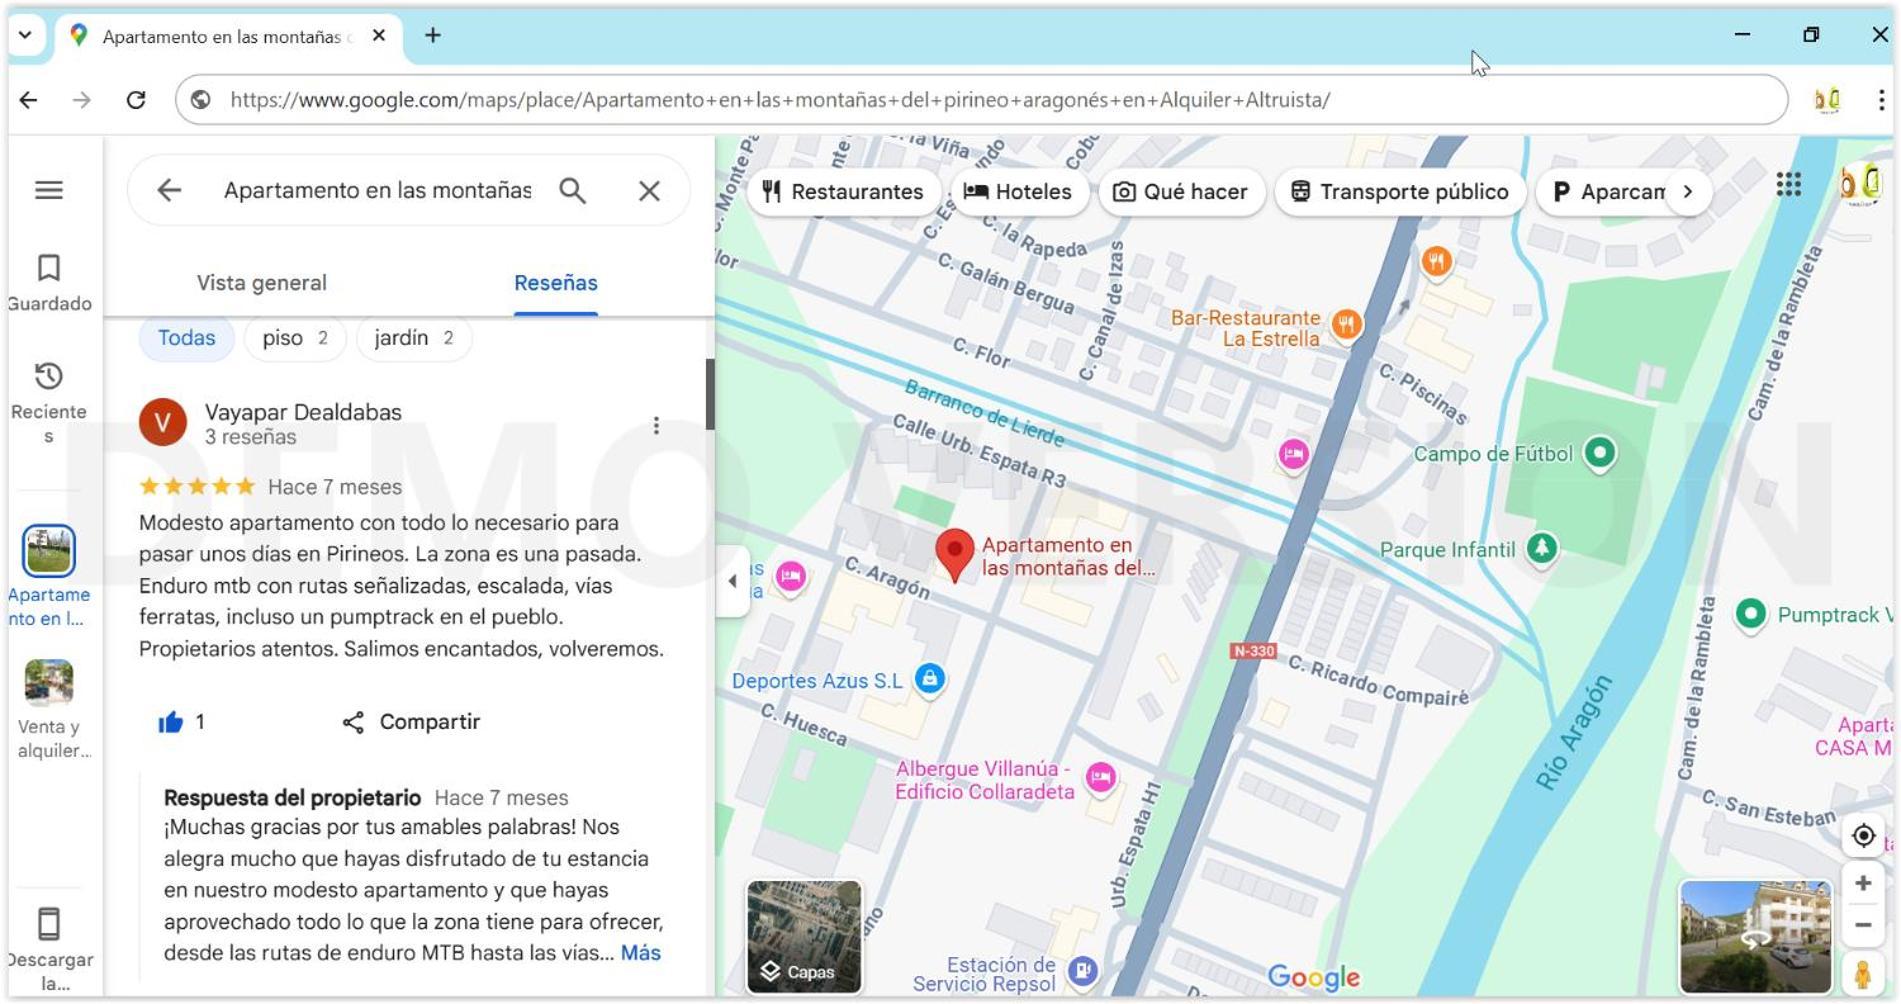Reload the page
The height and width of the screenshot is (1004, 1901).
coord(136,100)
